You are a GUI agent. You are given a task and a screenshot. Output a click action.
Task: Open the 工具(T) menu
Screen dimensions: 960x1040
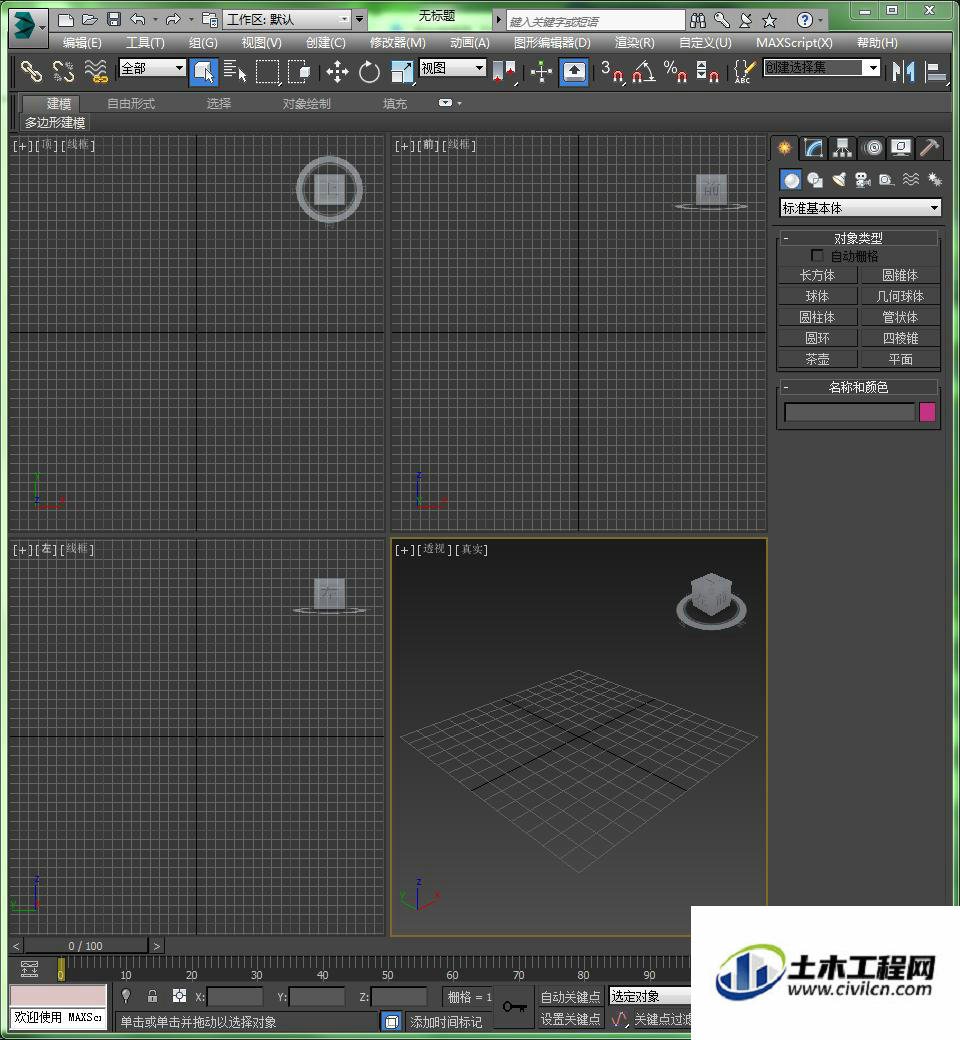[x=145, y=43]
